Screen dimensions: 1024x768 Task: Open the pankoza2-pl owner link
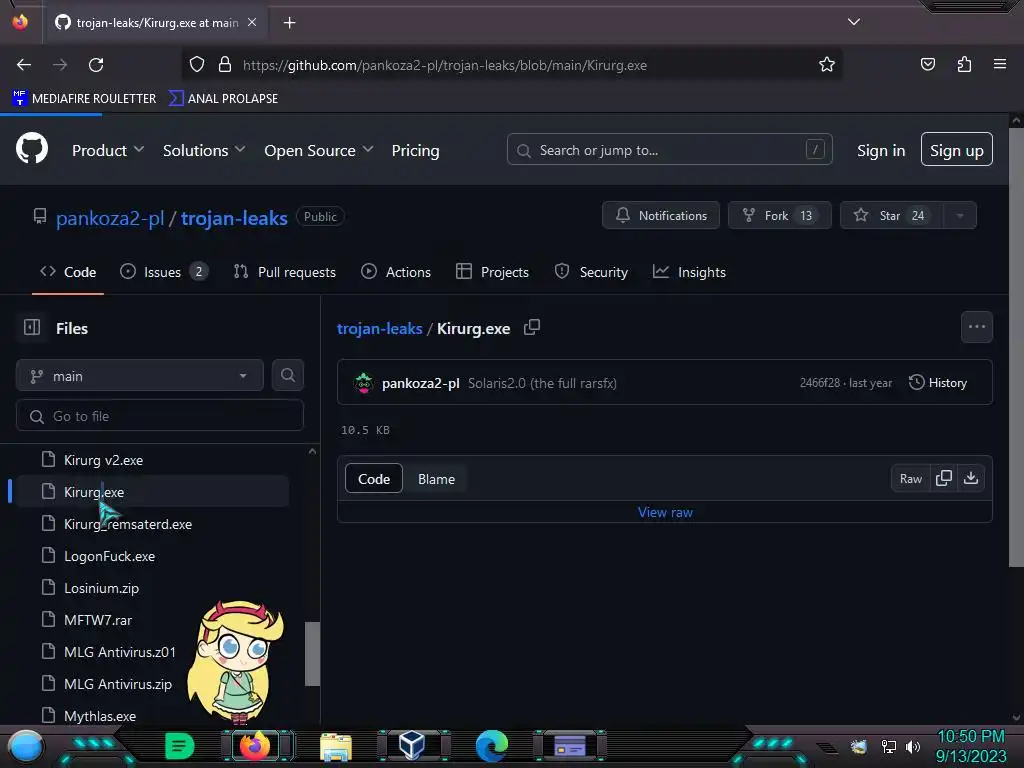[110, 217]
